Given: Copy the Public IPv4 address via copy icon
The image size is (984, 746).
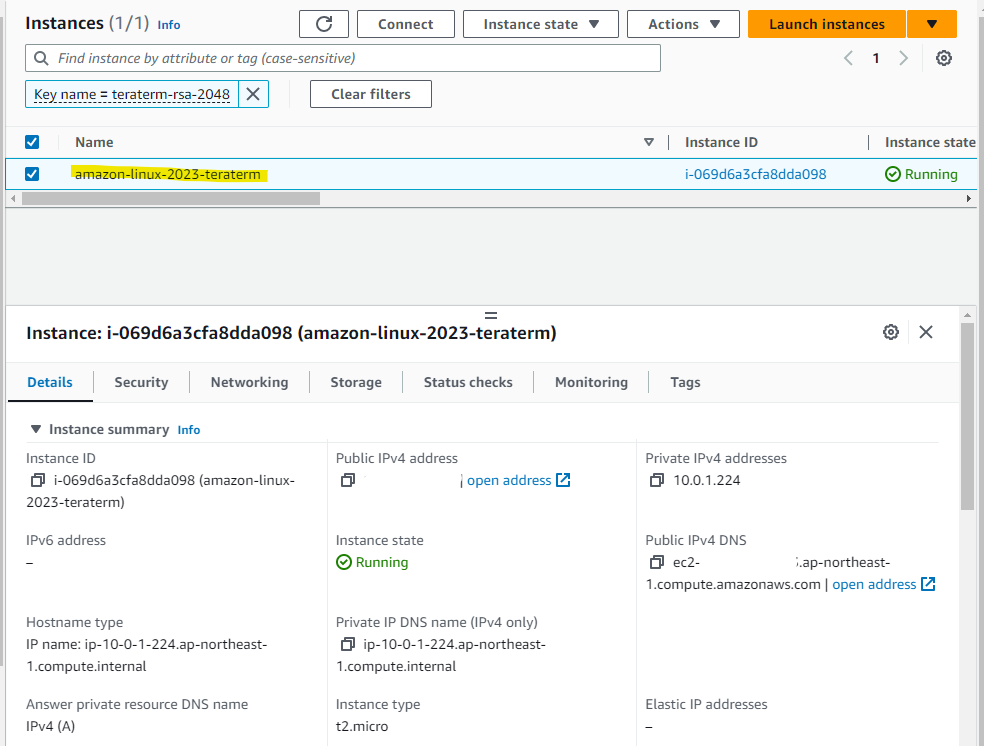Looking at the screenshot, I should [x=347, y=480].
